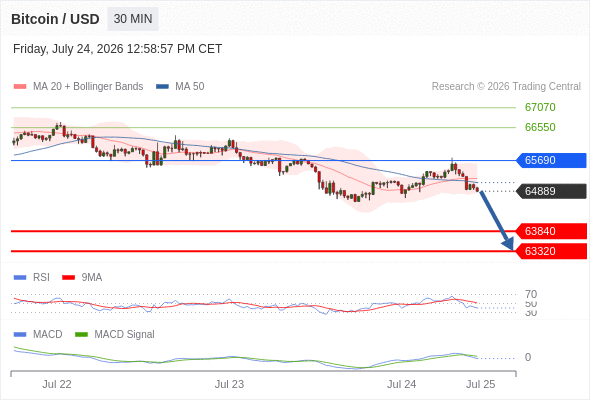Click the blue downward forecast arrow head
This screenshot has width=590, height=400.
pos(508,244)
